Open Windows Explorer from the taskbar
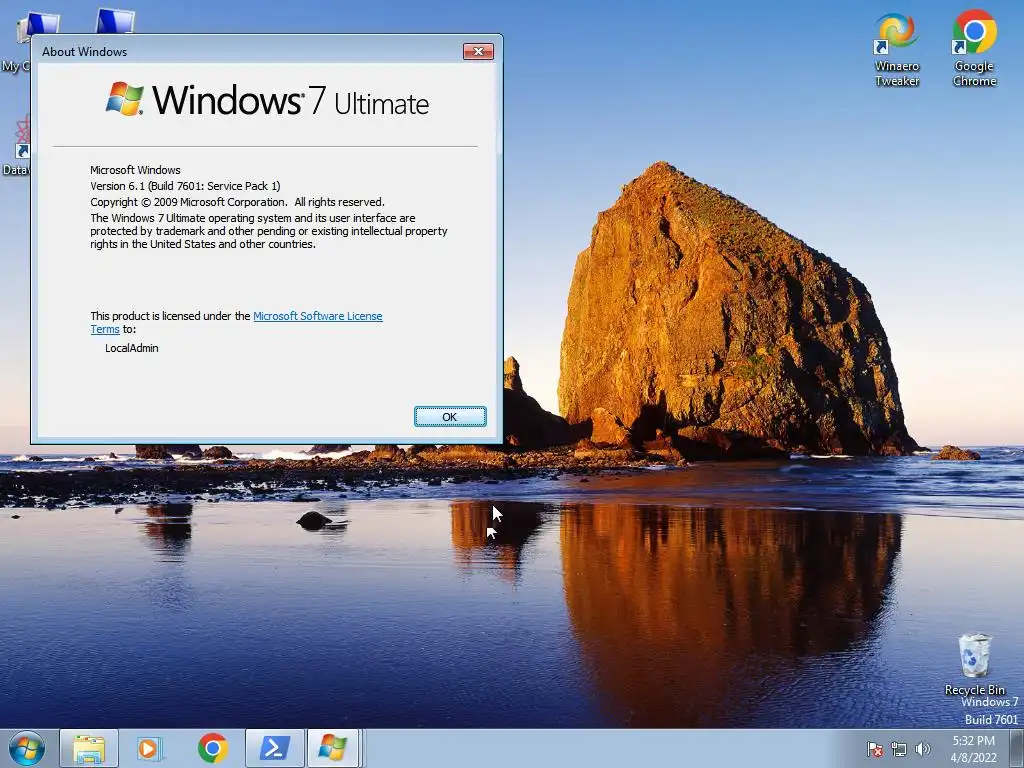Image resolution: width=1024 pixels, height=768 pixels. pyautogui.click(x=89, y=748)
